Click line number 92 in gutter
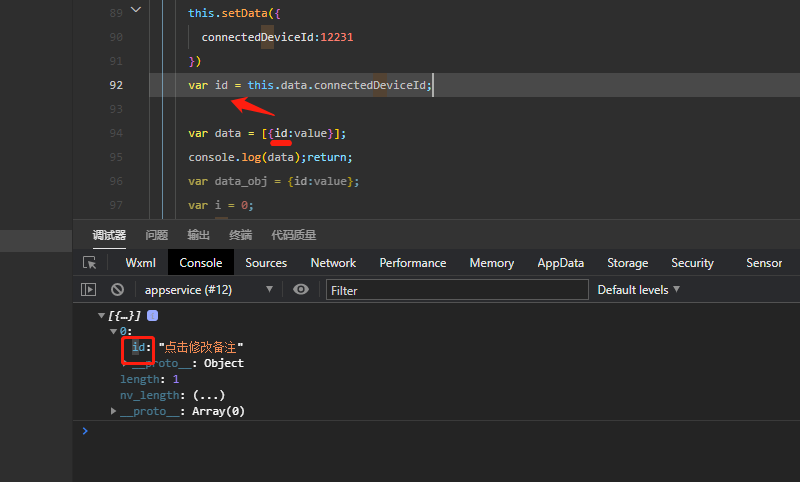This screenshot has width=800, height=482. [116, 85]
